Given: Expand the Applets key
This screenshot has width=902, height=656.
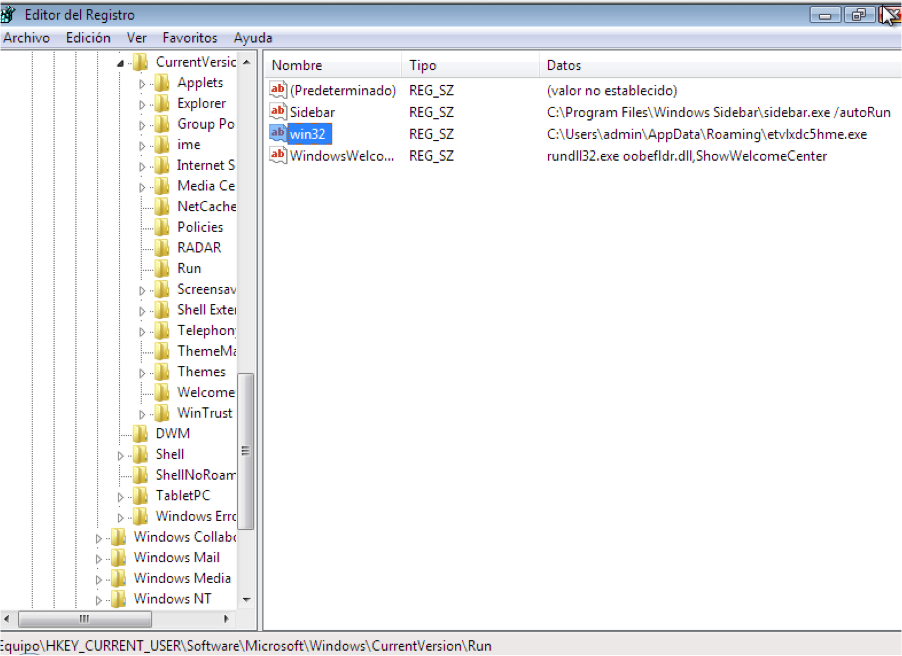Looking at the screenshot, I should (x=142, y=84).
